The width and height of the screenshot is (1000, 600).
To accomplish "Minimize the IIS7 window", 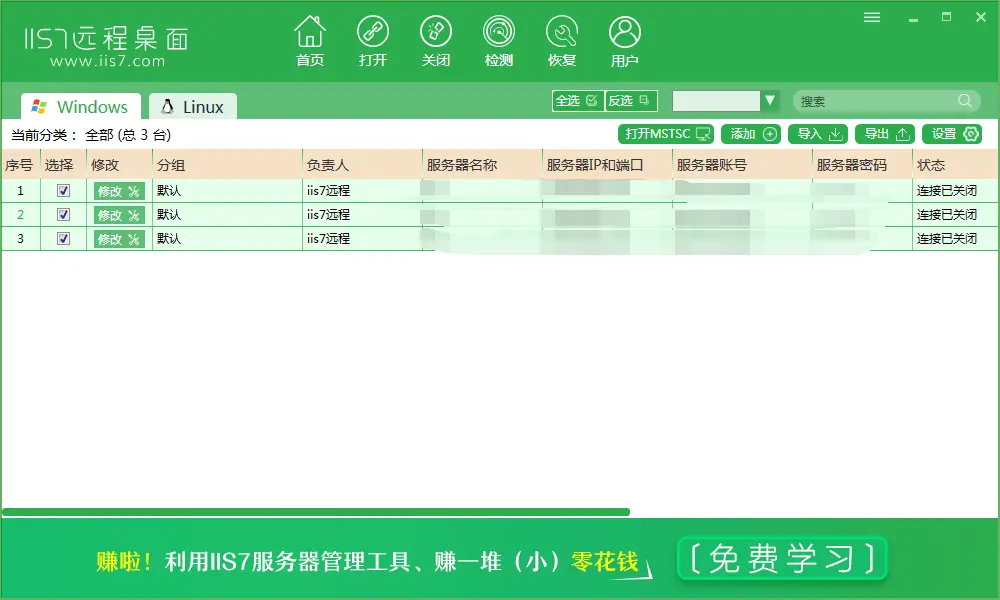I will (913, 18).
